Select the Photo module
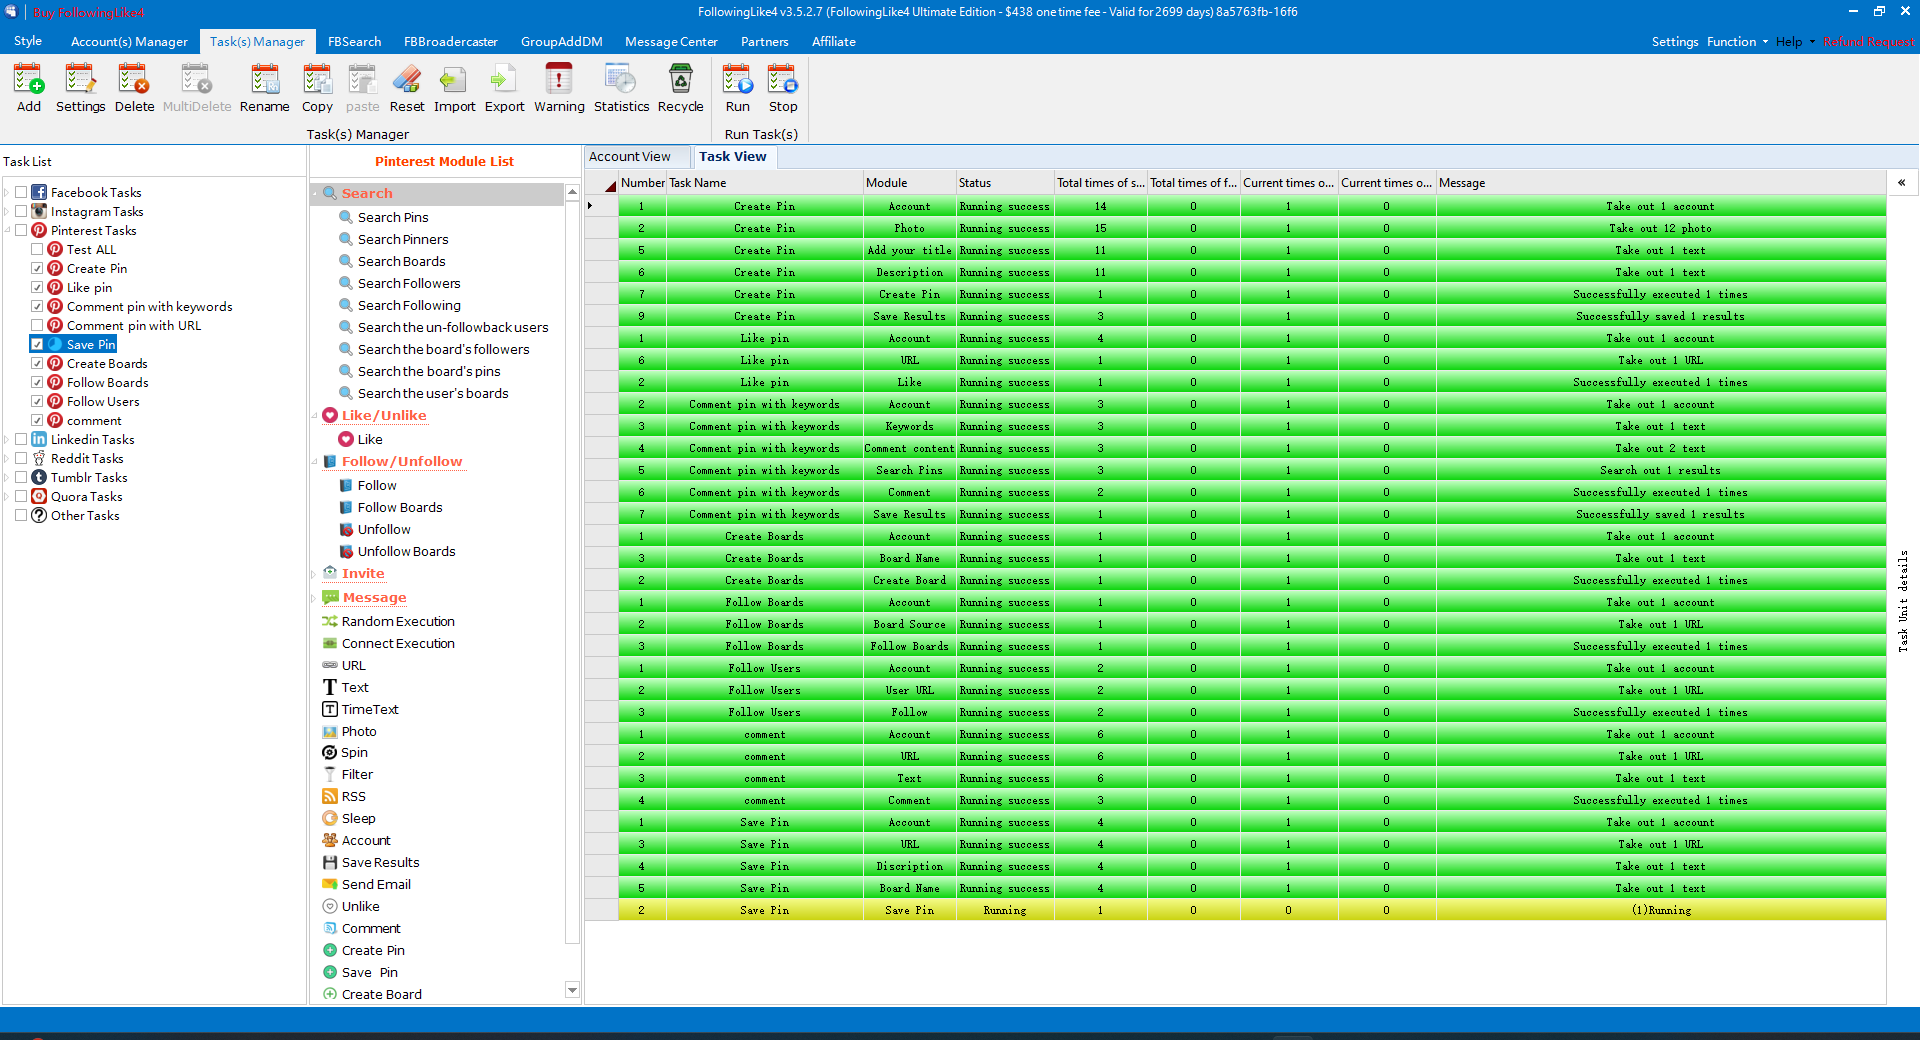The height and width of the screenshot is (1040, 1920). tap(359, 731)
